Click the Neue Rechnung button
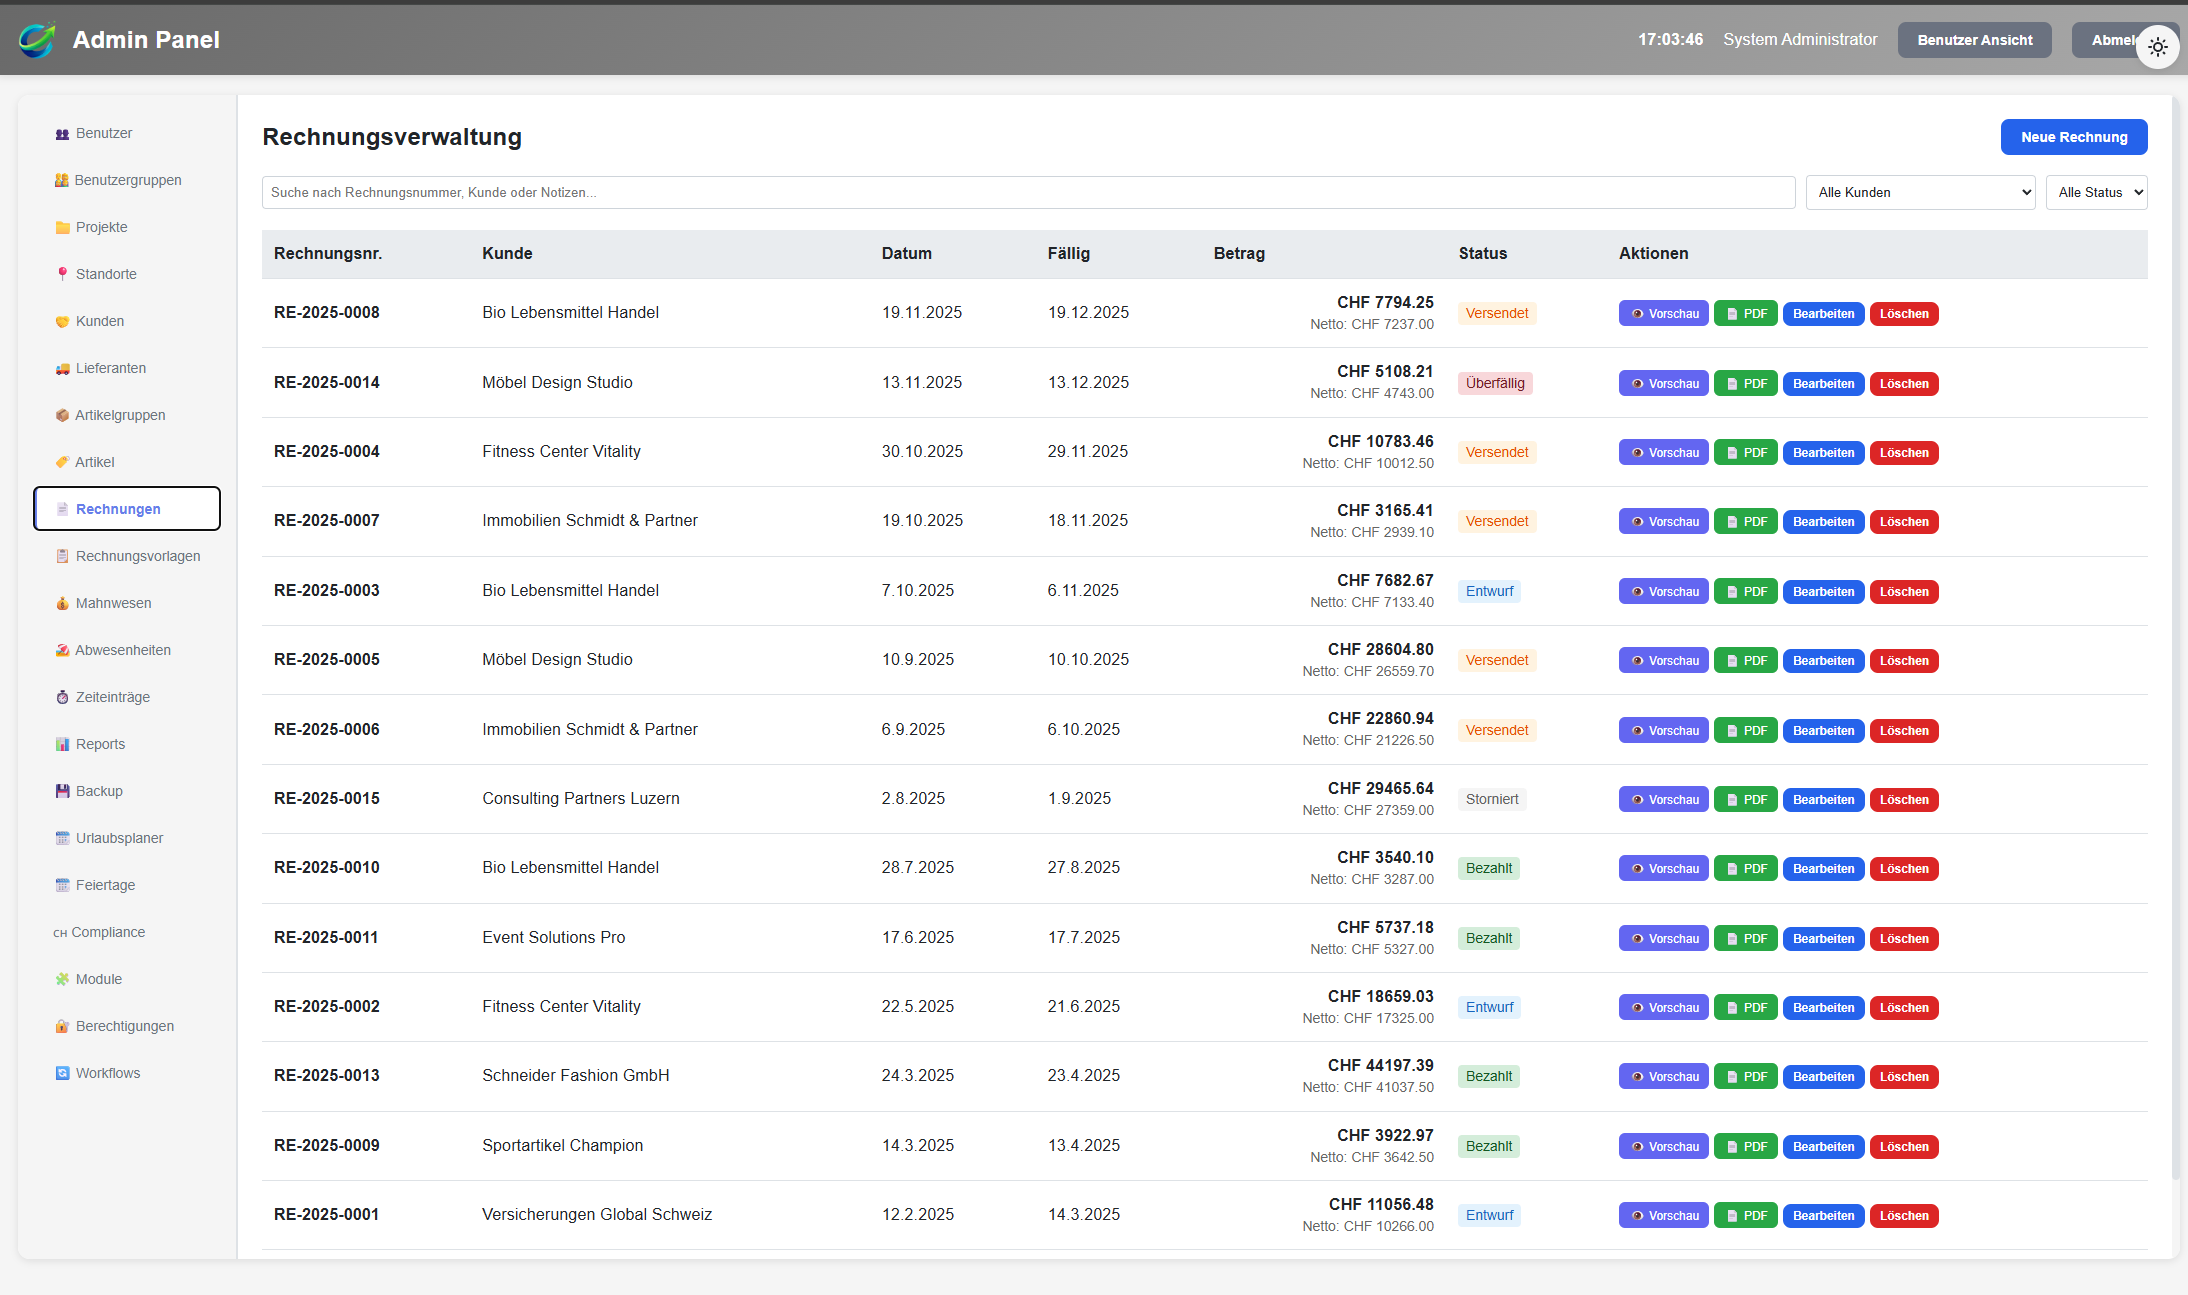 [2073, 137]
